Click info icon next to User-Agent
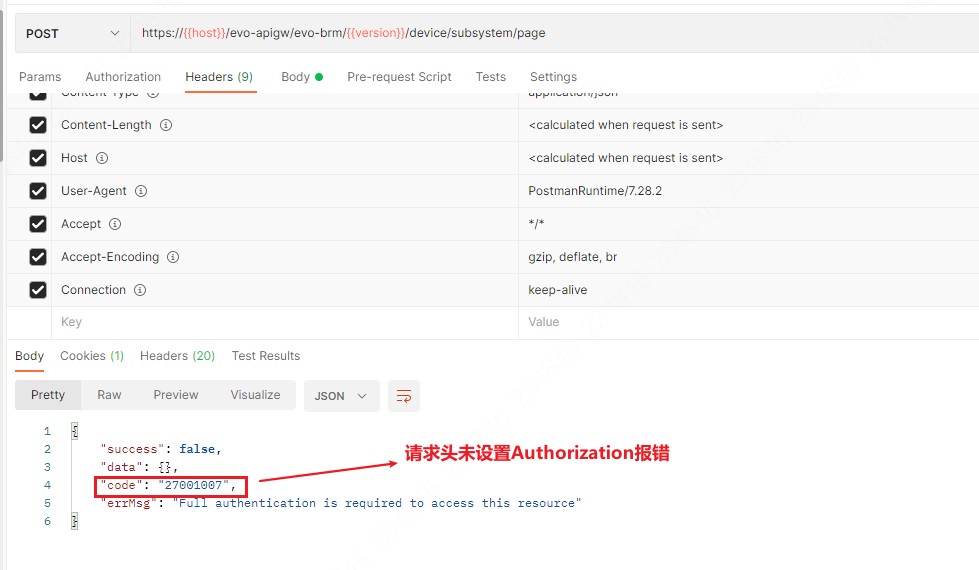This screenshot has height=570, width=979. point(141,191)
